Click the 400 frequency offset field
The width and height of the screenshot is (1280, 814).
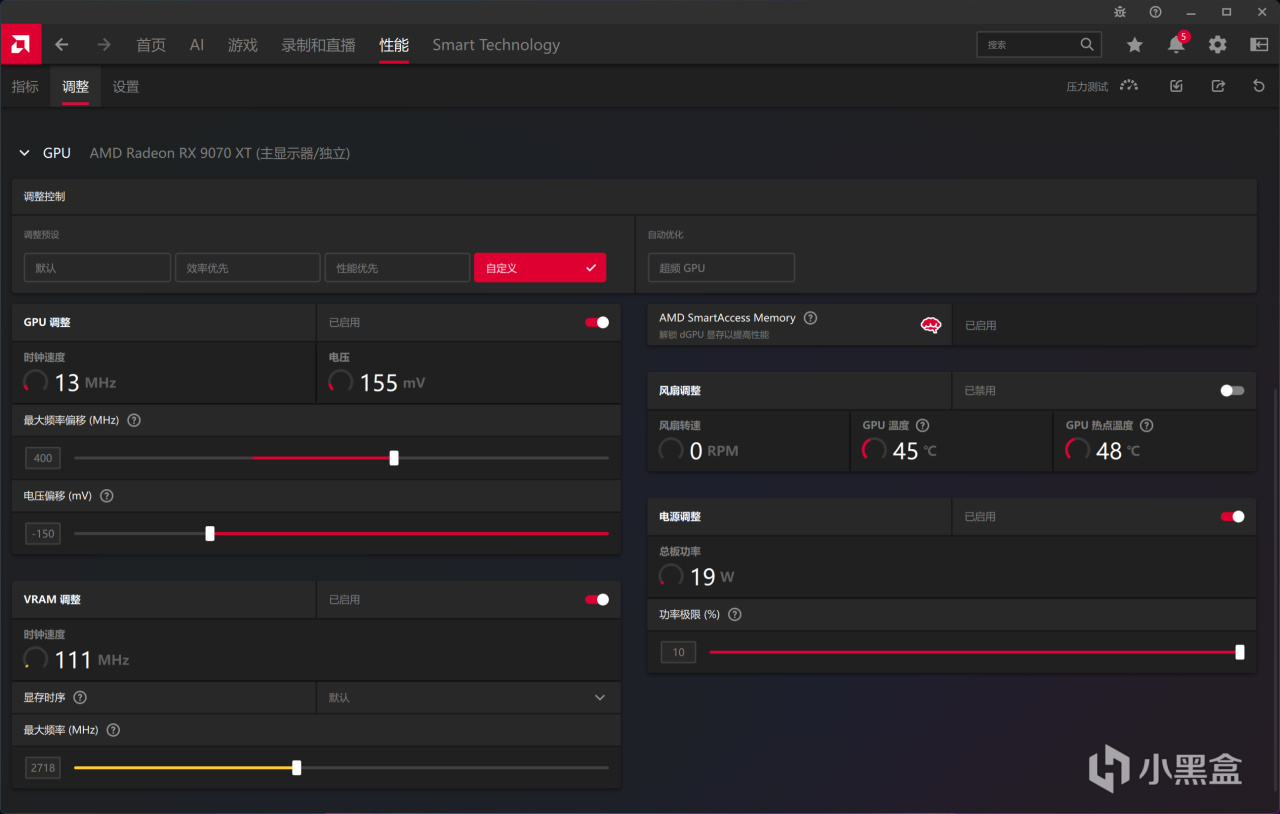43,458
